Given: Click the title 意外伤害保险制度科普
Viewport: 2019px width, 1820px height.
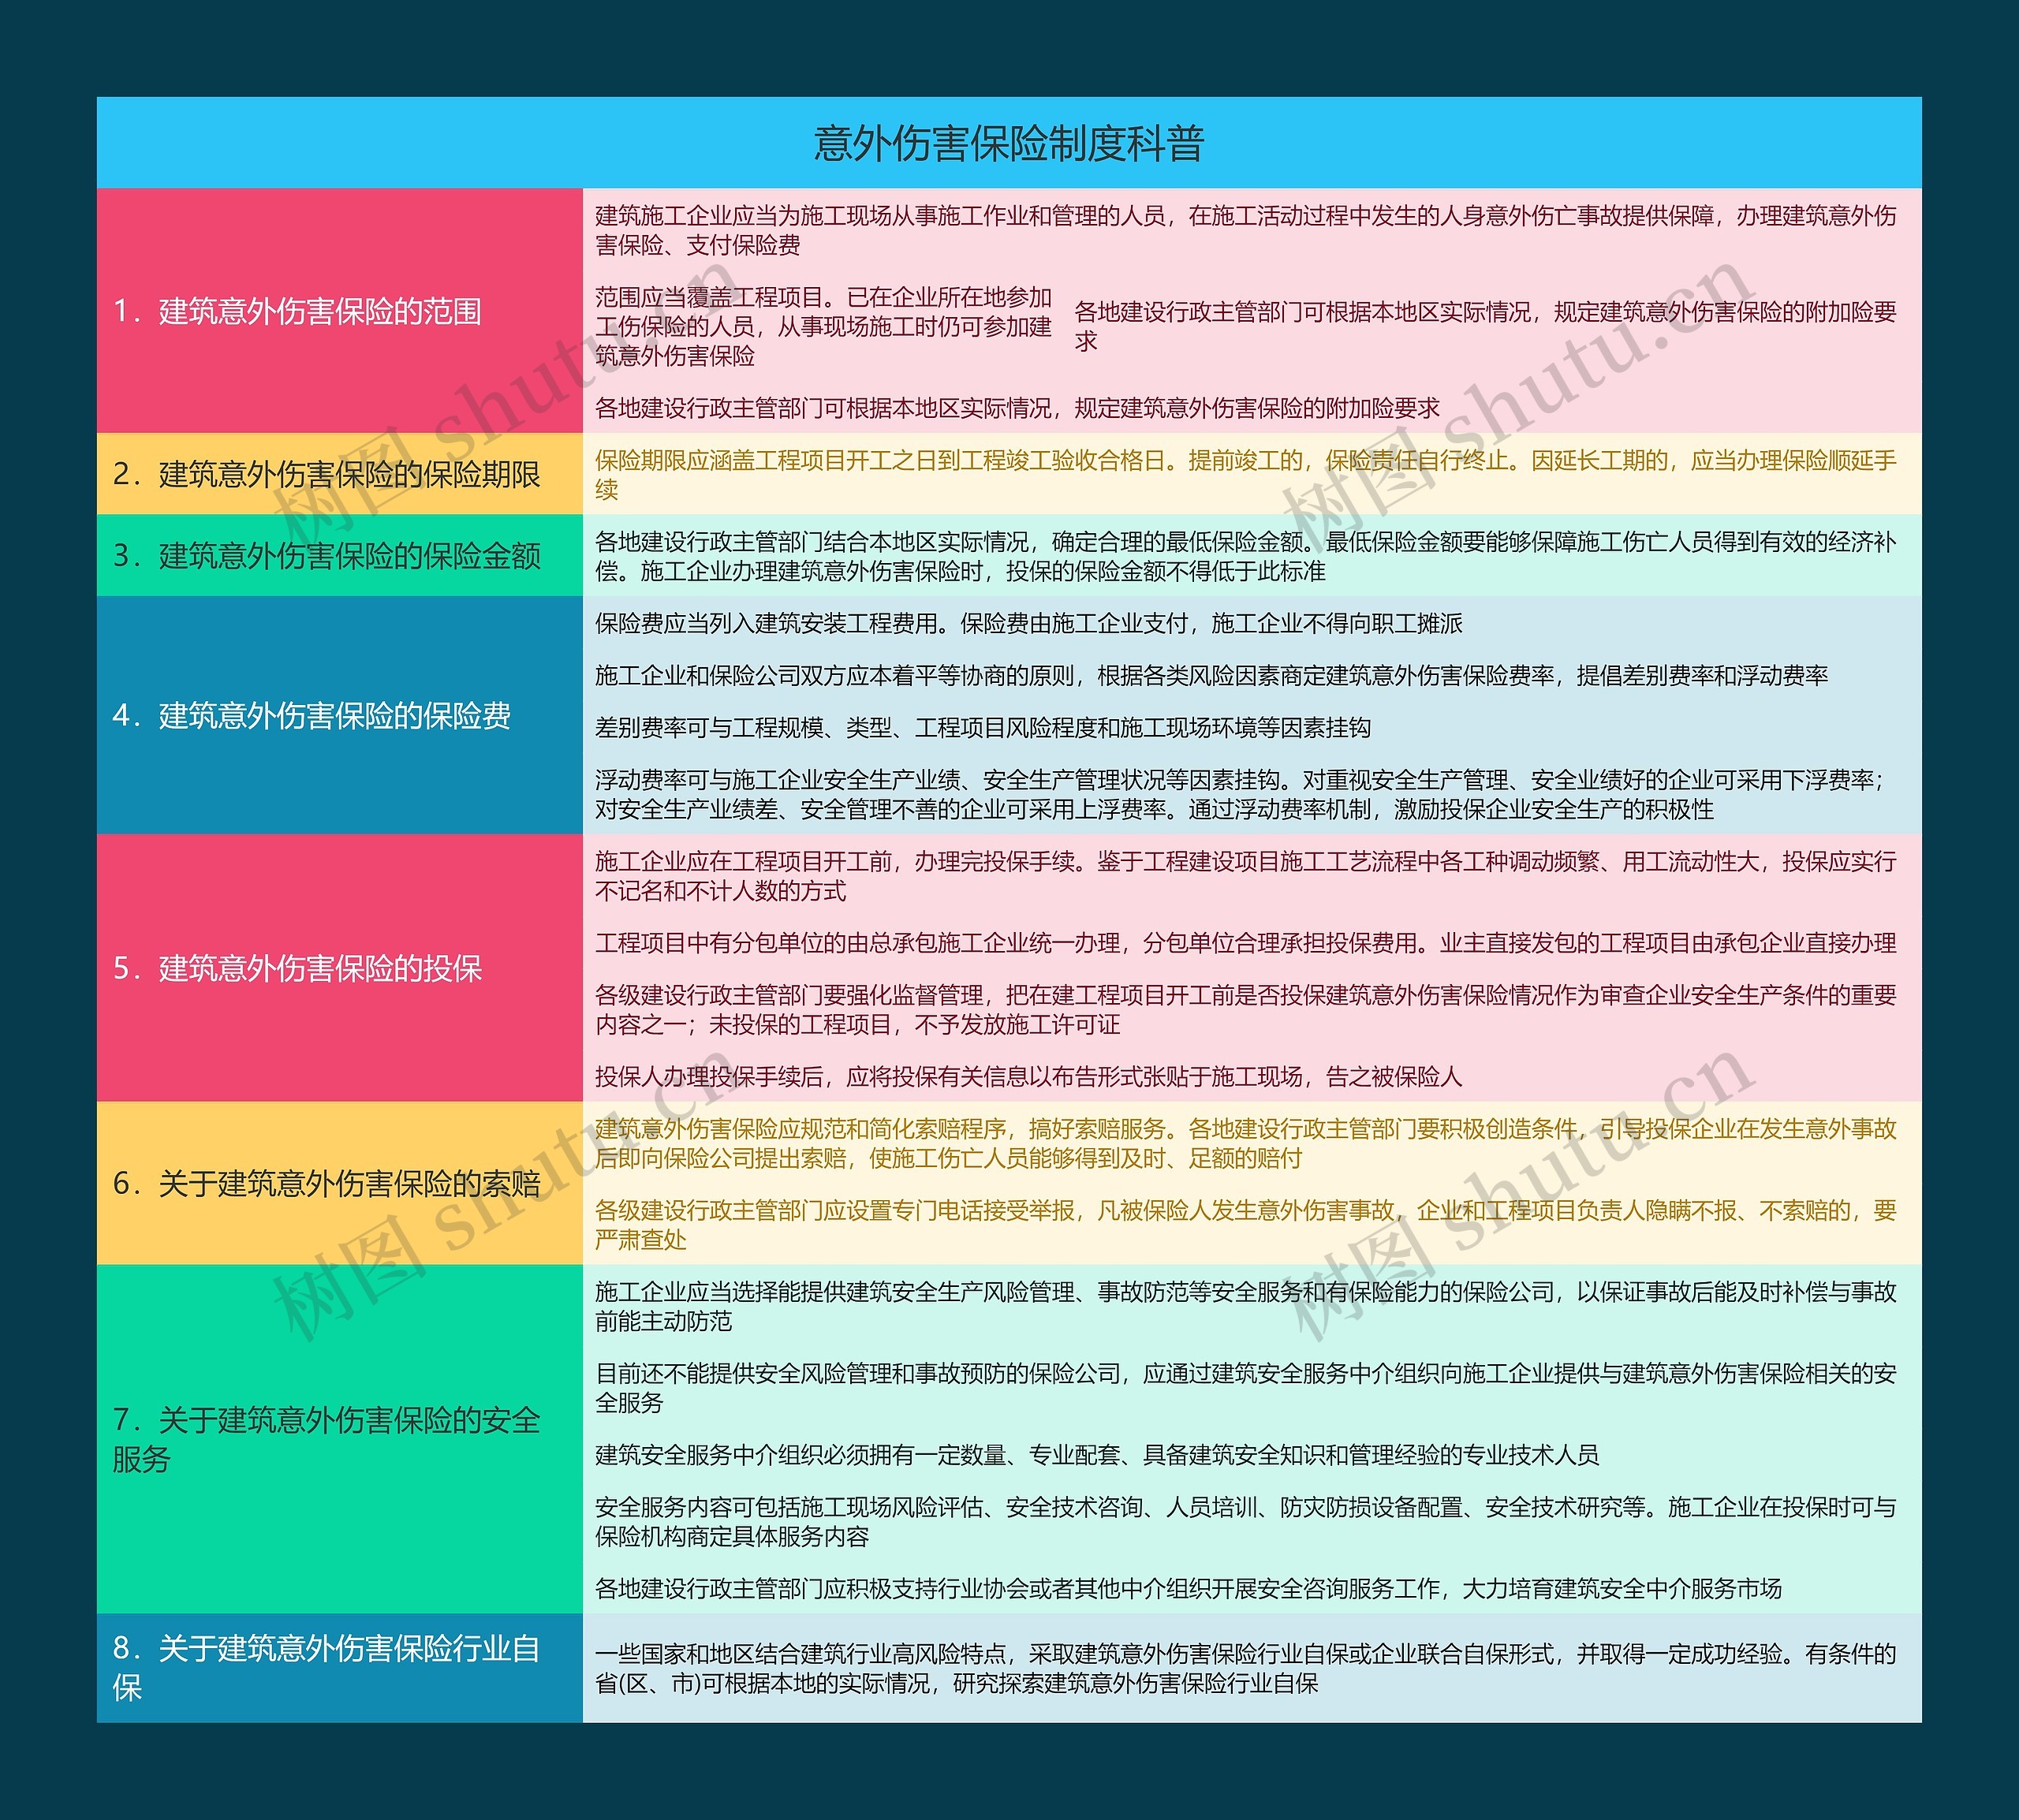Looking at the screenshot, I should click(x=1008, y=143).
